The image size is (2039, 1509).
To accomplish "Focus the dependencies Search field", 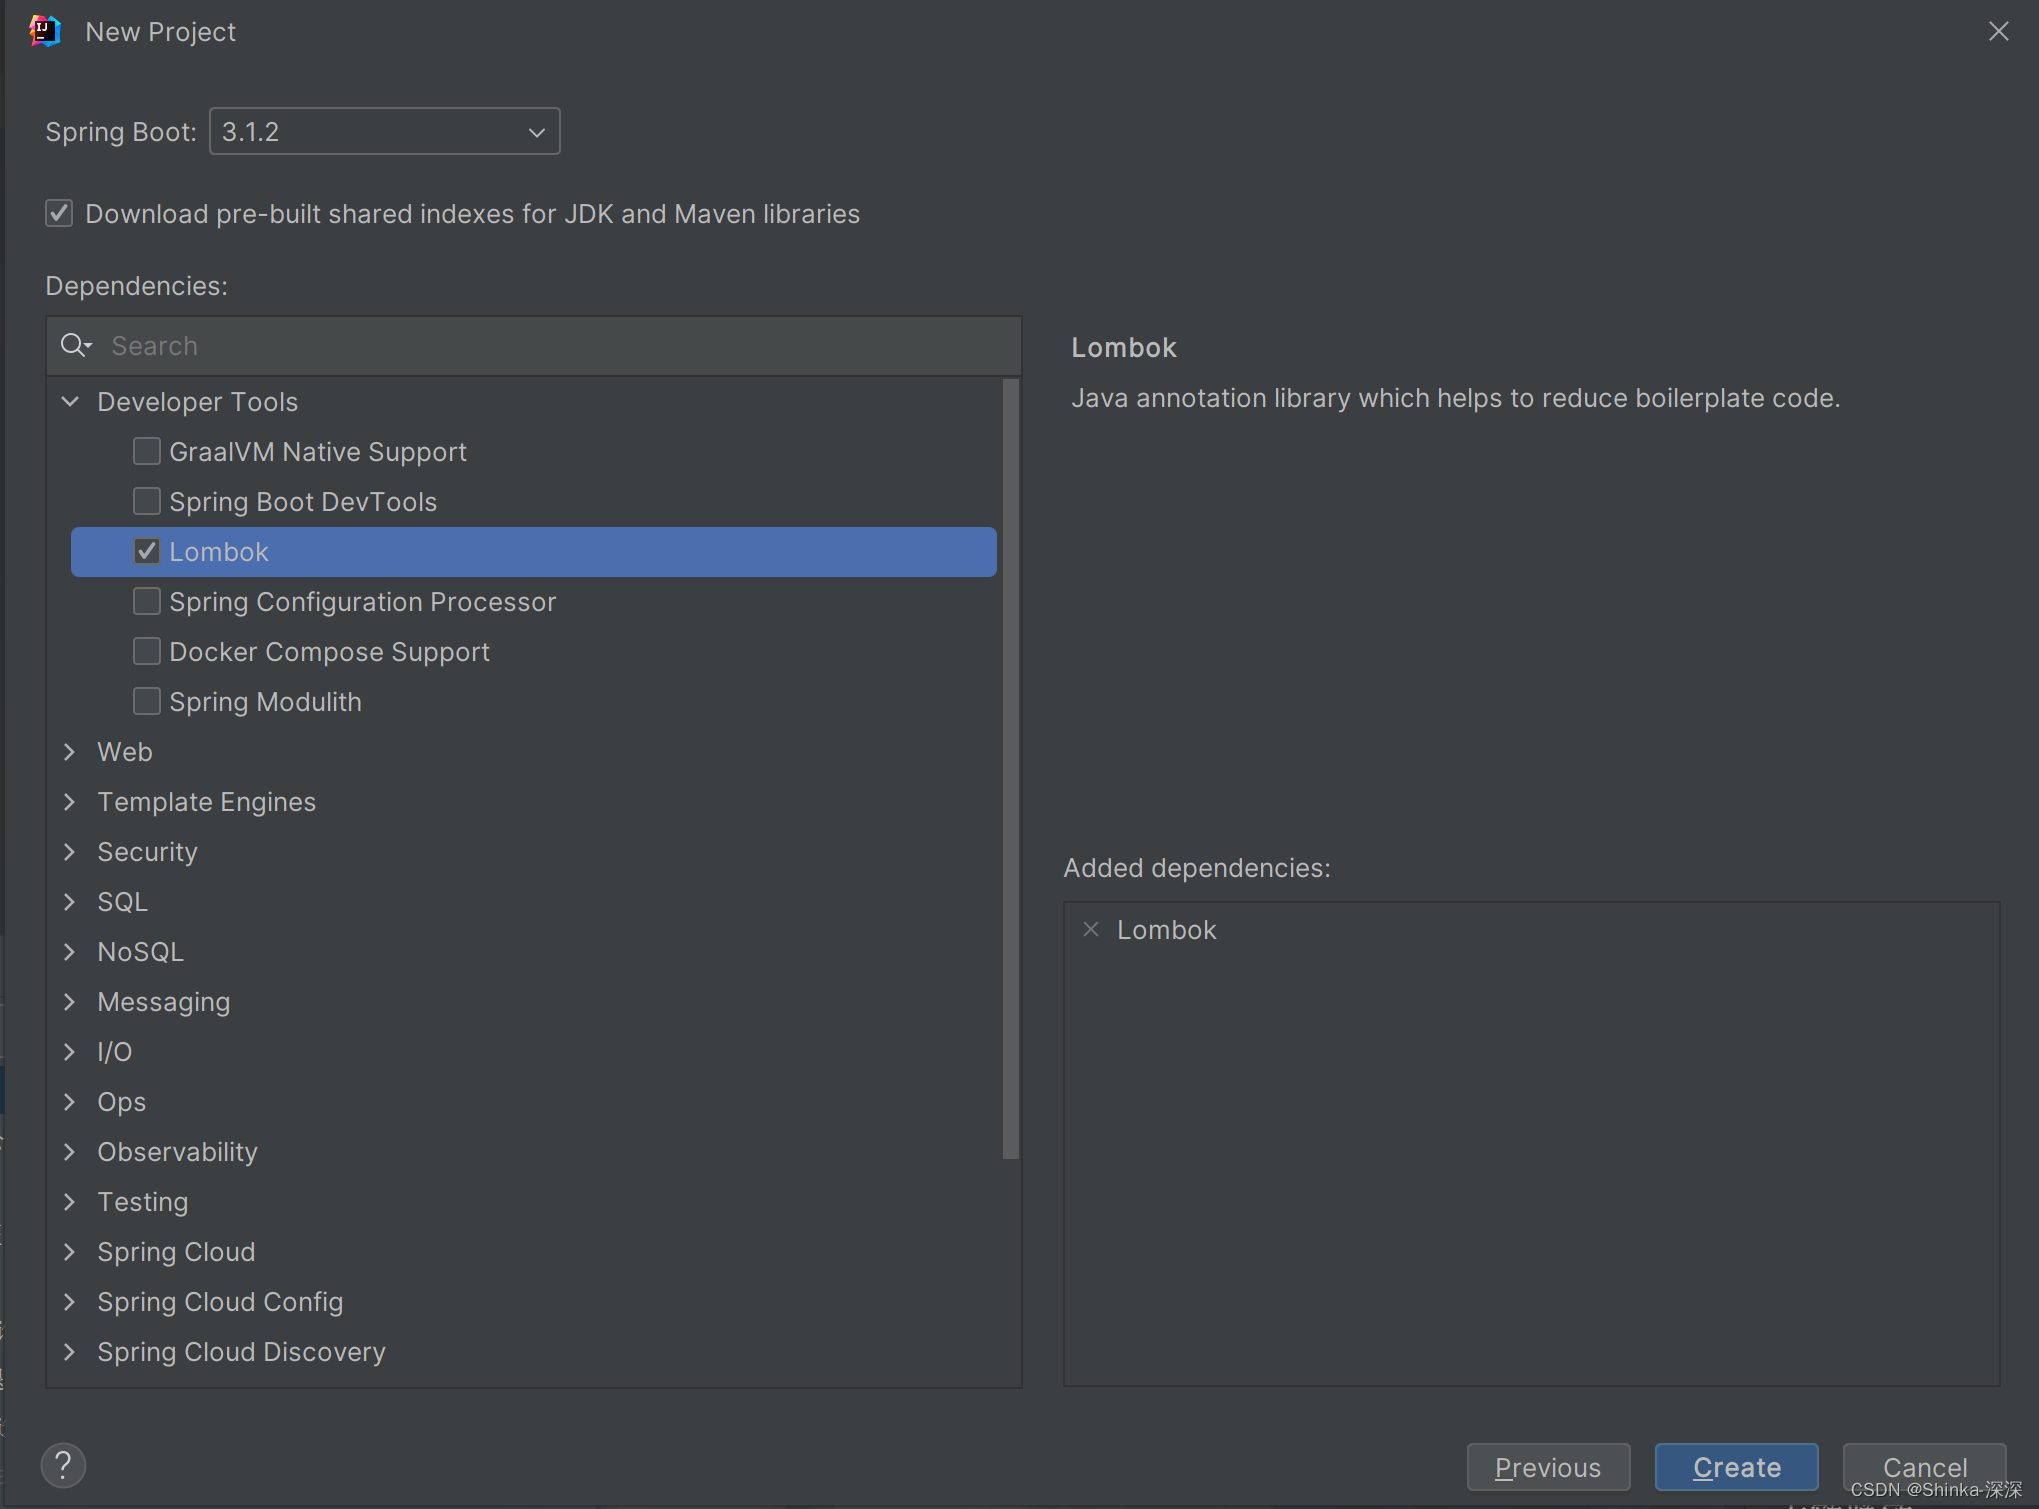I will pyautogui.click(x=534, y=346).
